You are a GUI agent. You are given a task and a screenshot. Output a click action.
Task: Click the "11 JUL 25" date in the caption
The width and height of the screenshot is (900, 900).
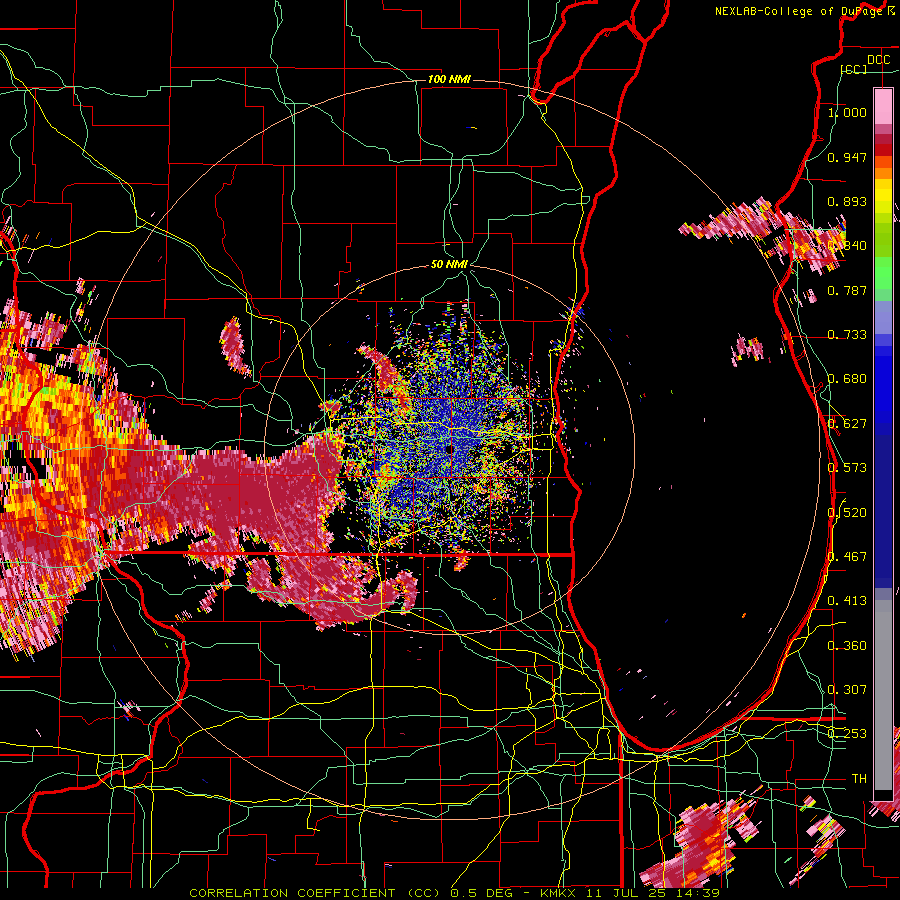pyautogui.click(x=624, y=893)
